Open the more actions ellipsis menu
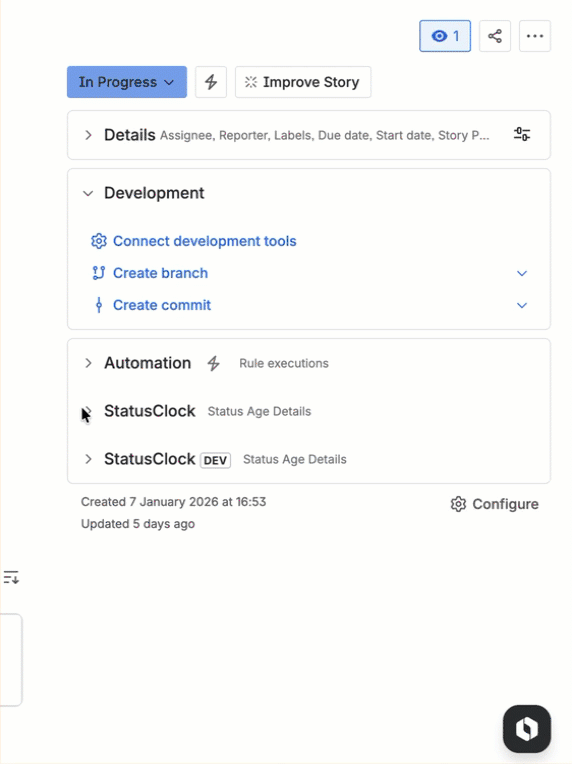The image size is (572, 764). click(x=534, y=36)
